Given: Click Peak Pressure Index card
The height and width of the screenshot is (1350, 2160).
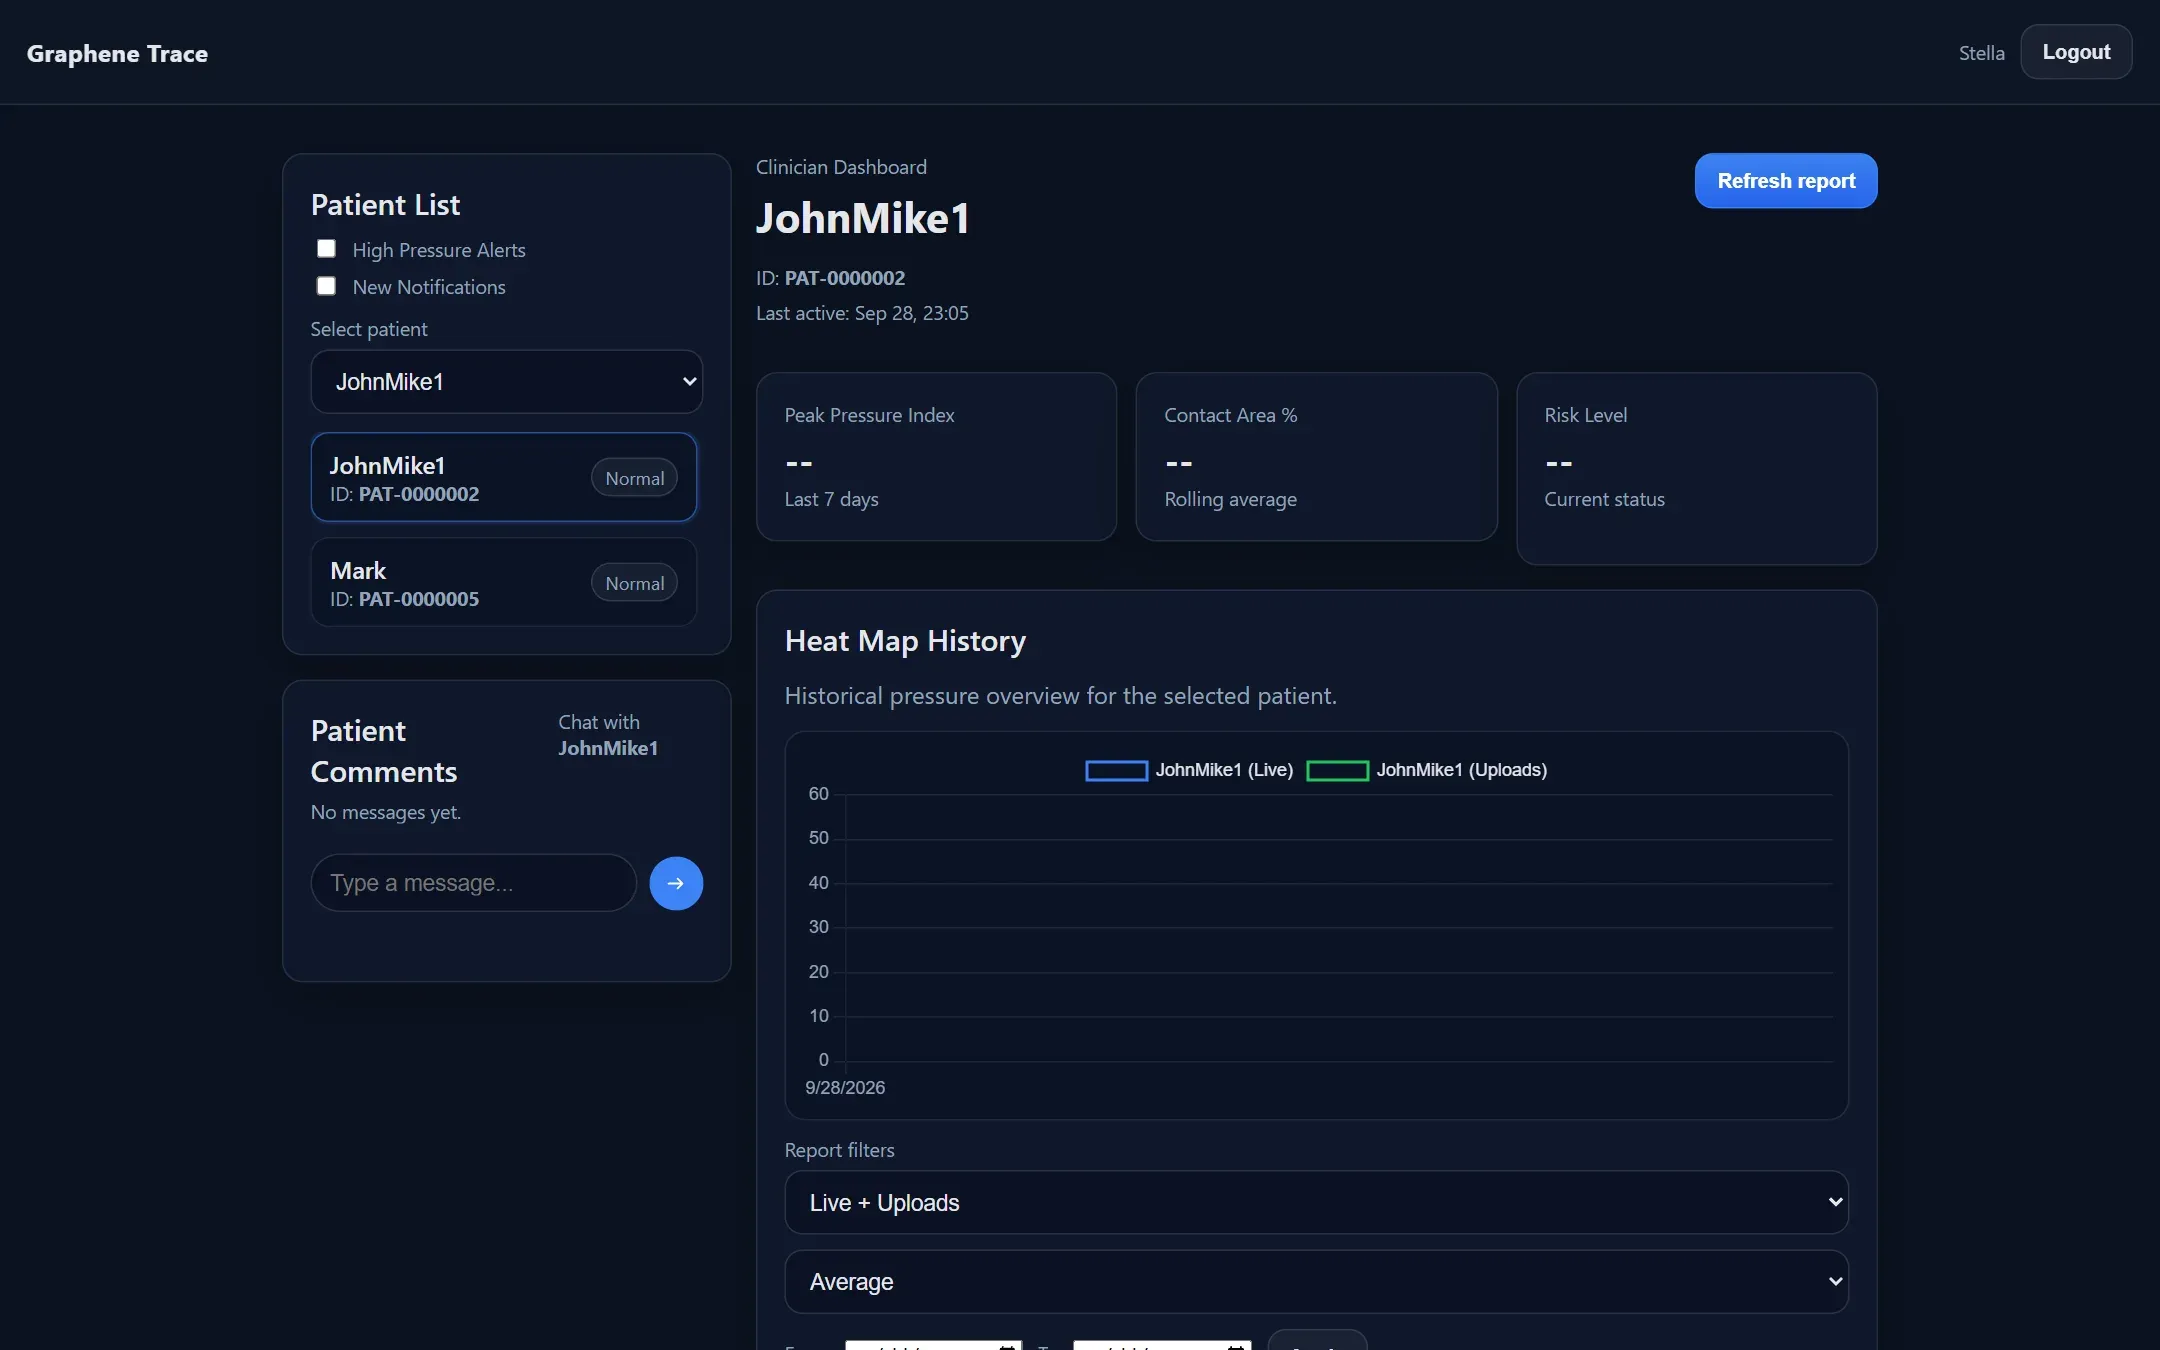Looking at the screenshot, I should [936, 457].
